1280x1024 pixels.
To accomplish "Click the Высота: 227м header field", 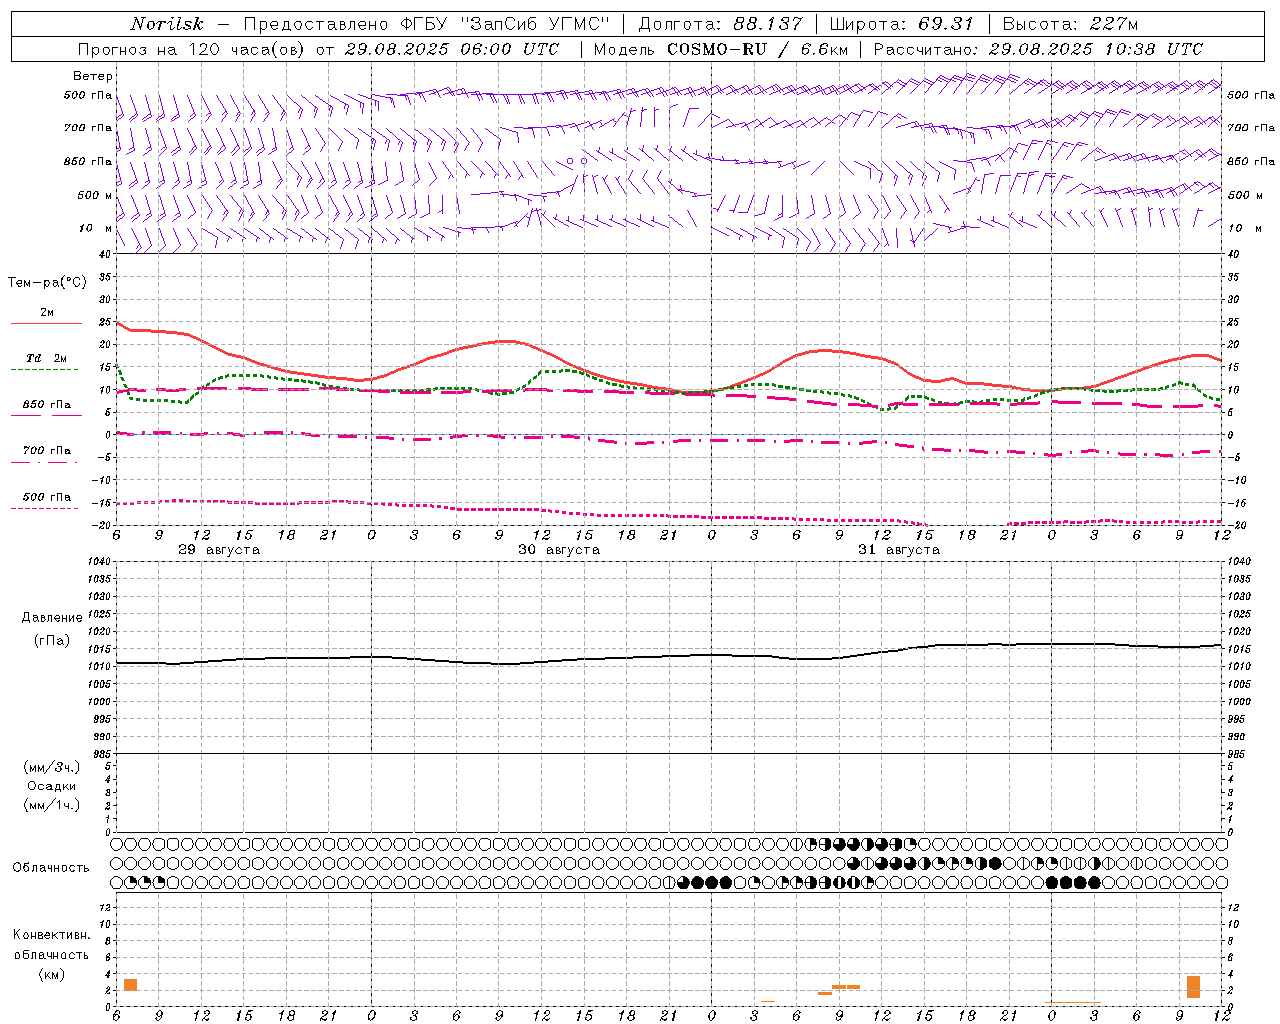I will click(1070, 24).
